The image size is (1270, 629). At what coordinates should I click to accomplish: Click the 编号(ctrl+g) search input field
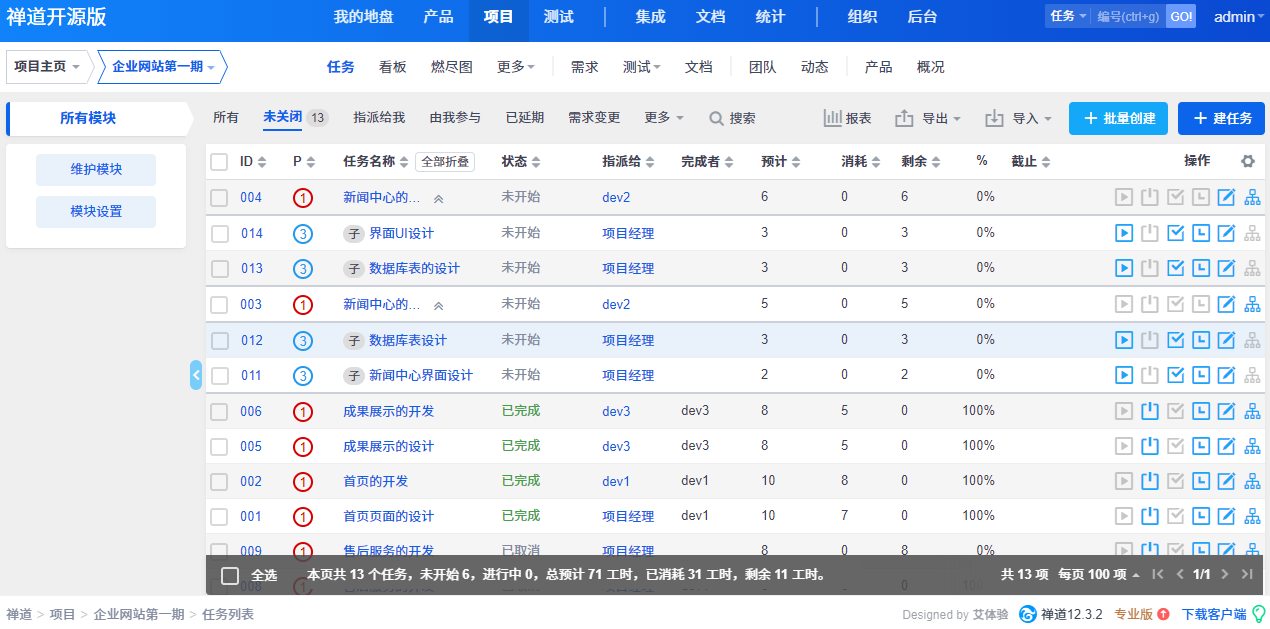click(x=1128, y=16)
